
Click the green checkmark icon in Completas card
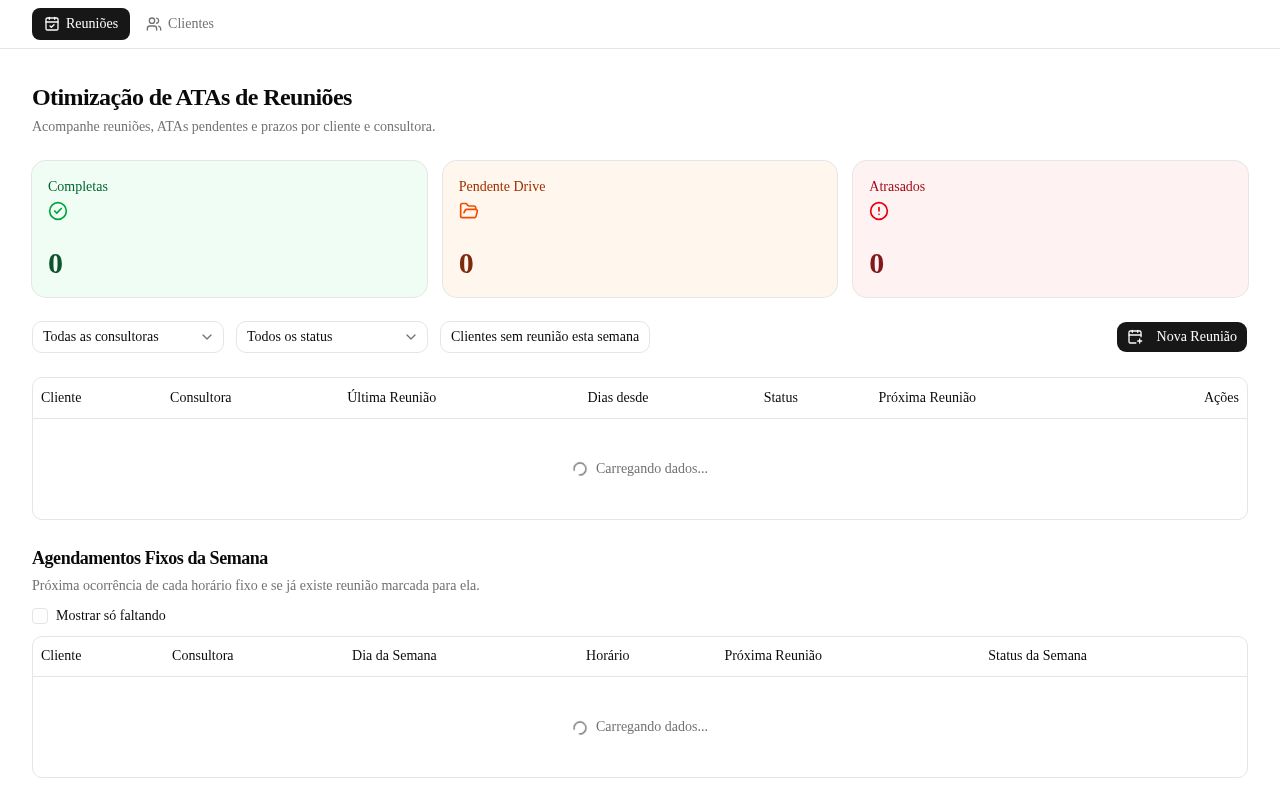(58, 211)
